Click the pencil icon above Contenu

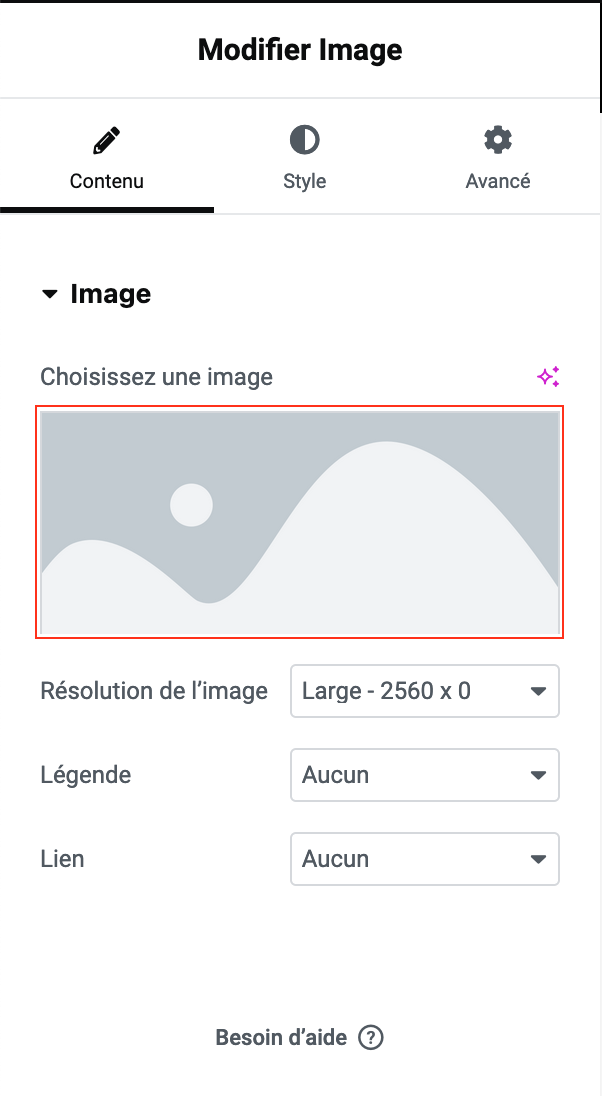[106, 140]
